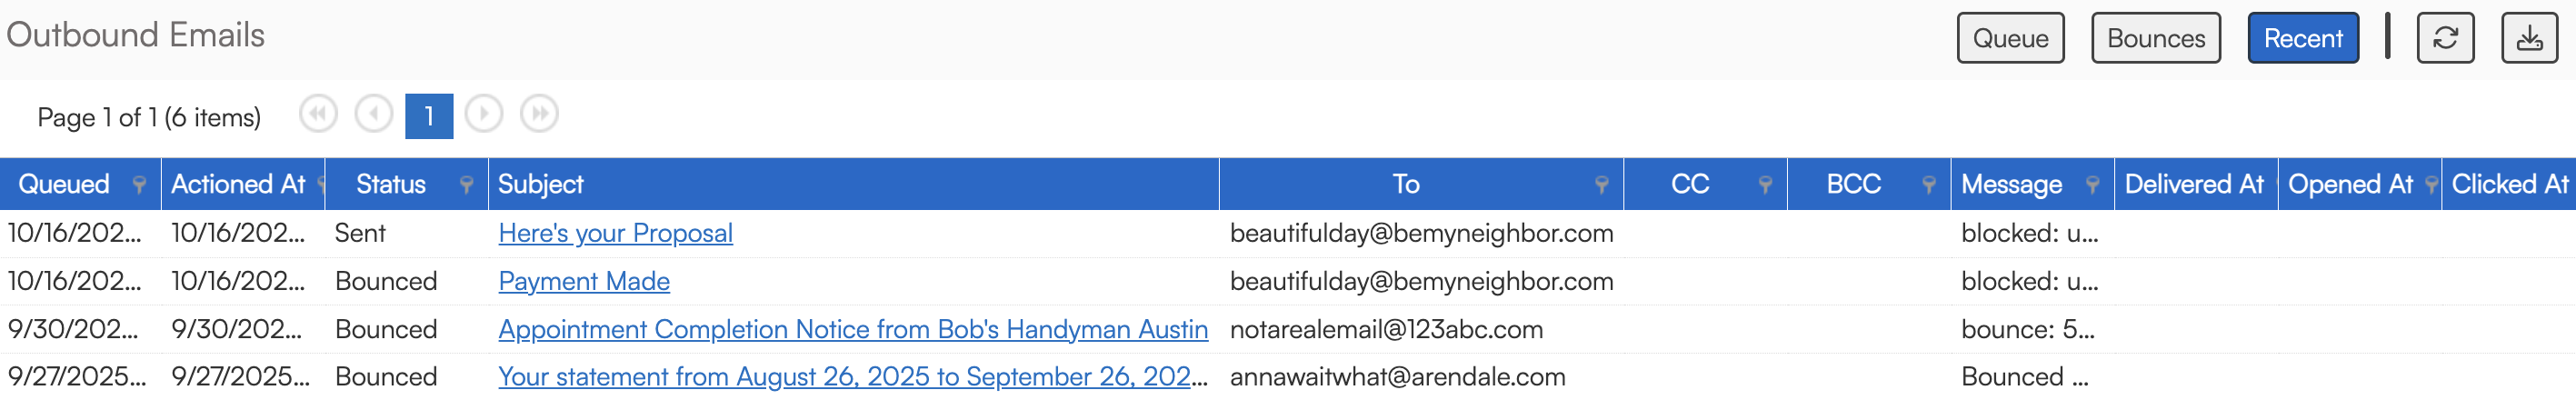Go to first page arrow
This screenshot has width=2576, height=400.
(x=318, y=114)
